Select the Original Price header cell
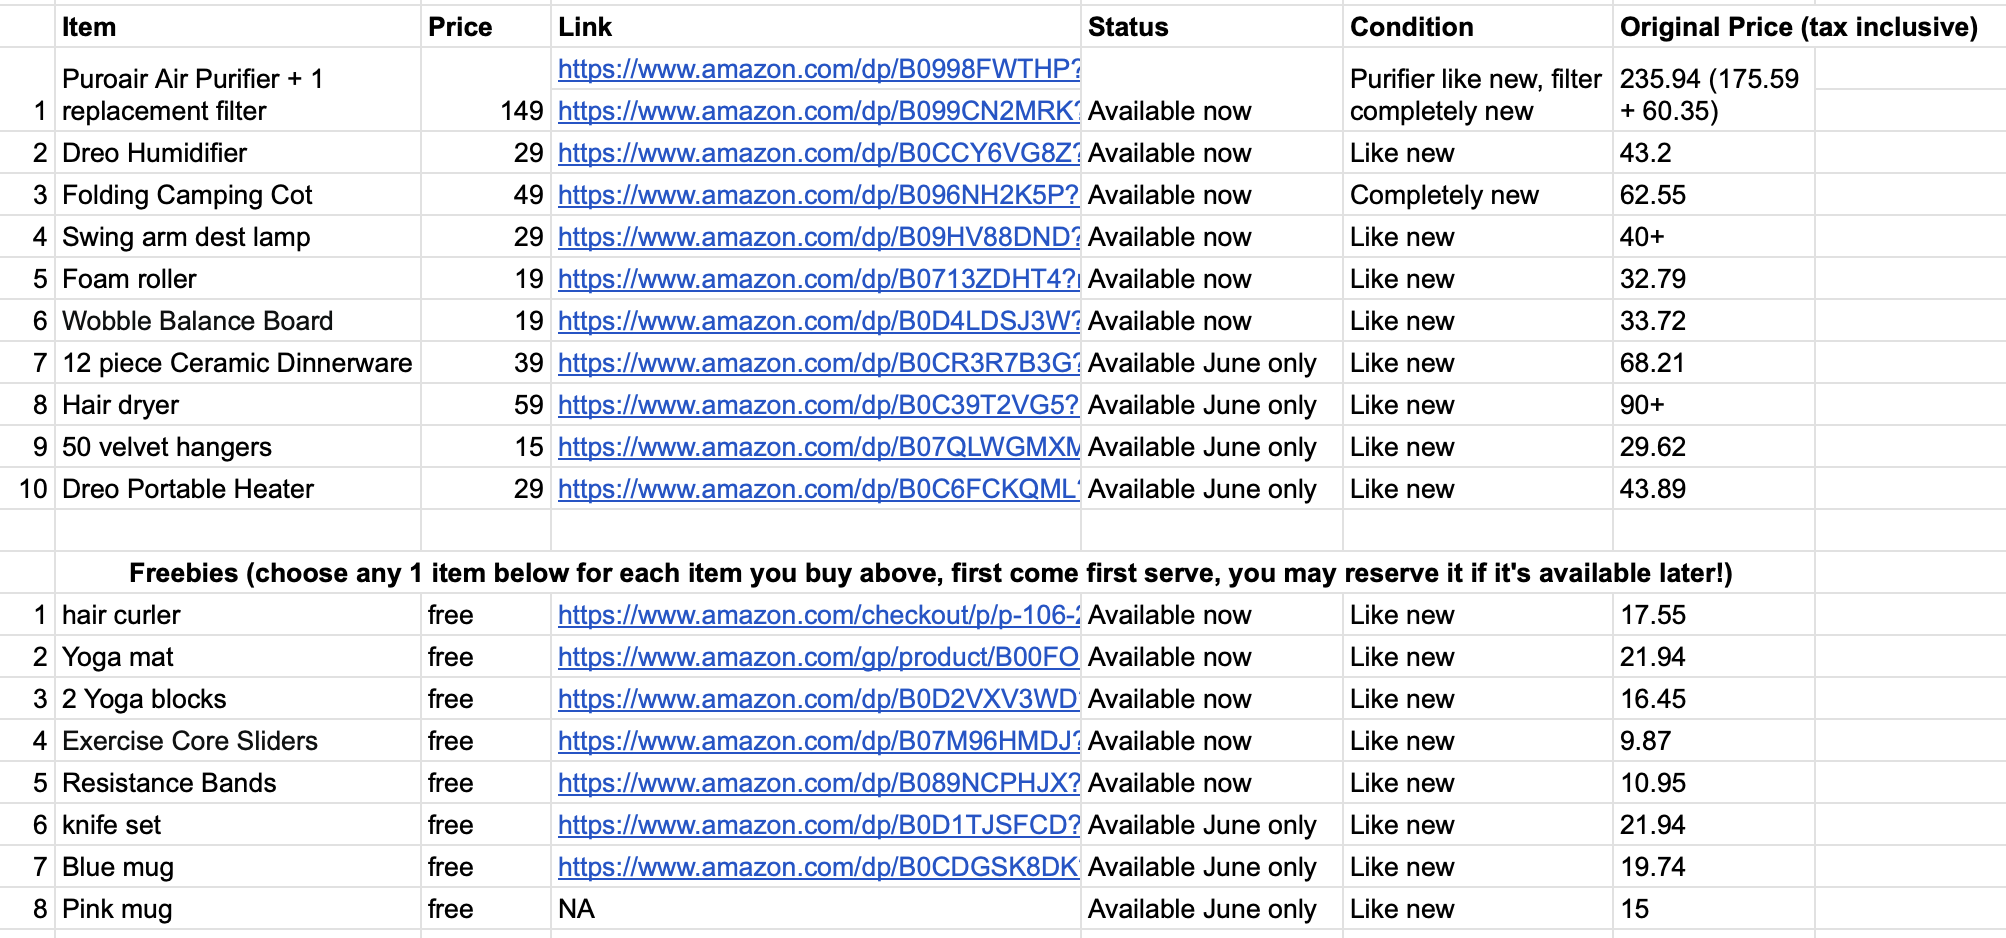 pos(1798,27)
